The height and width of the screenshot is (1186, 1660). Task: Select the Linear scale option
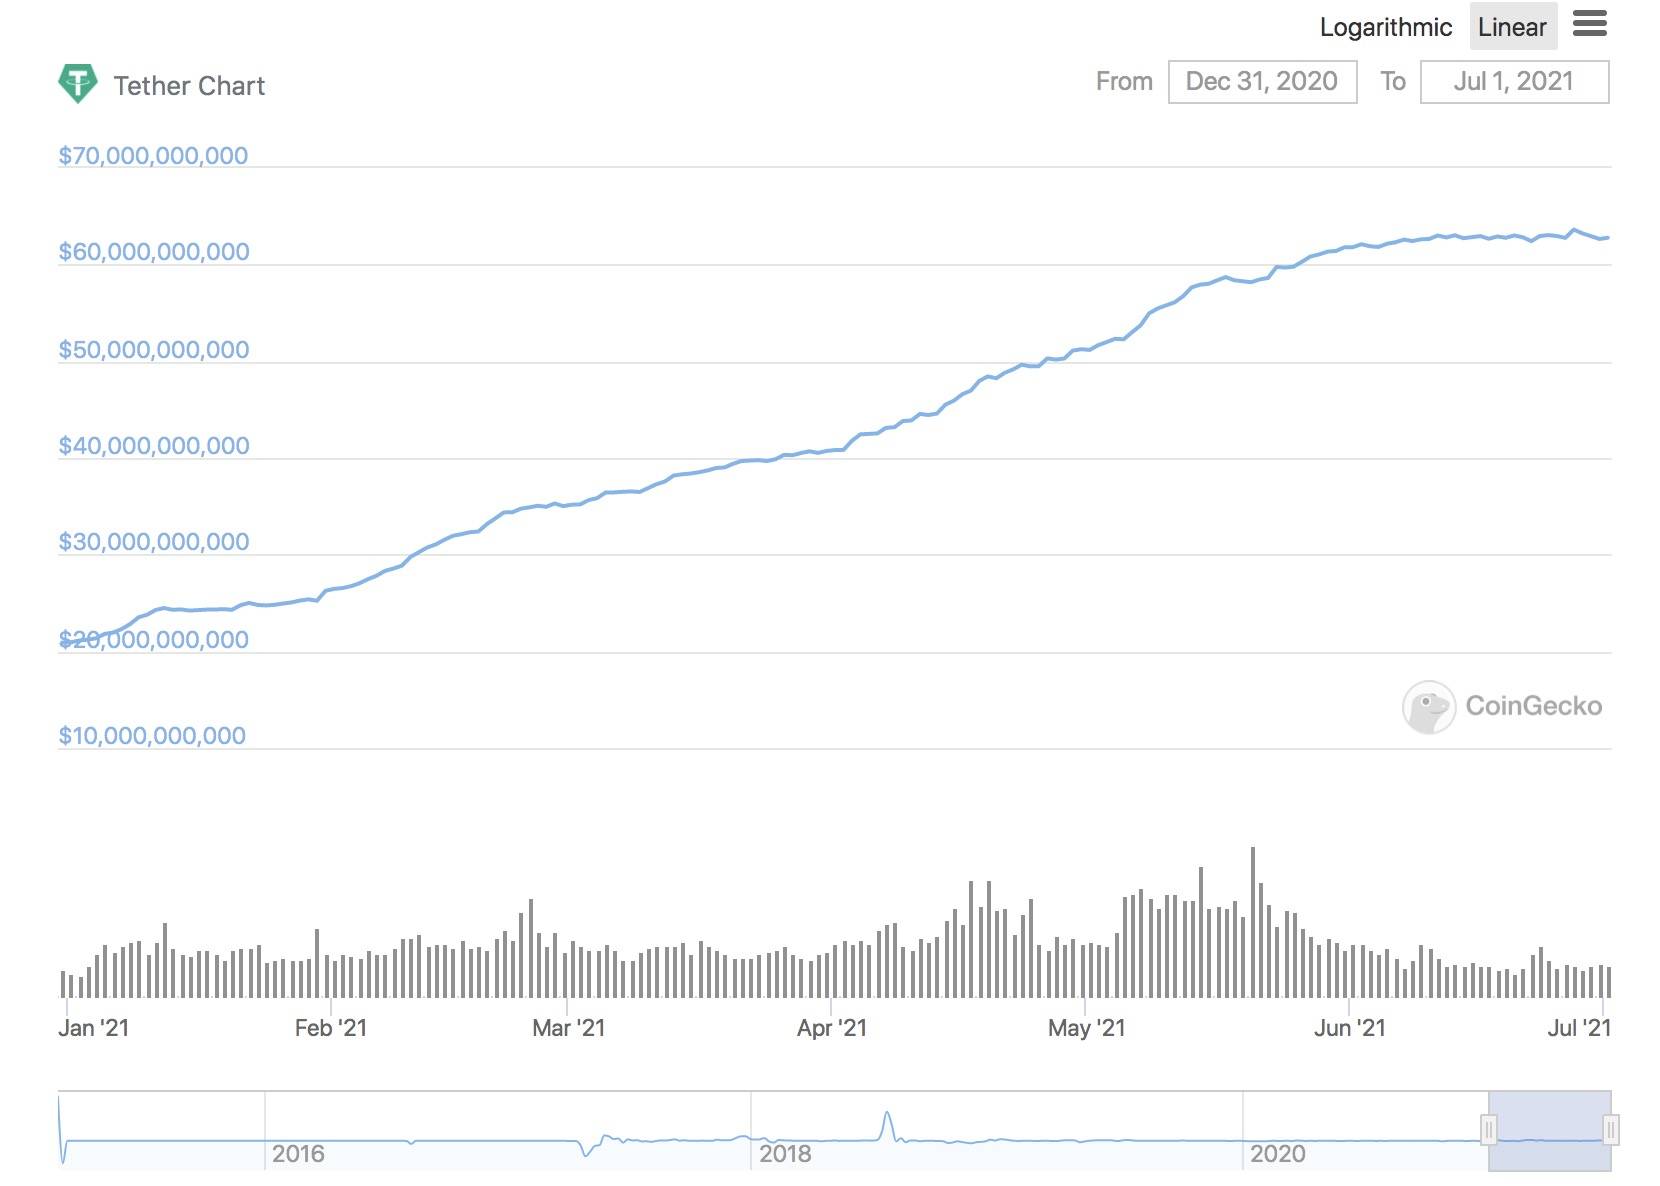1512,27
